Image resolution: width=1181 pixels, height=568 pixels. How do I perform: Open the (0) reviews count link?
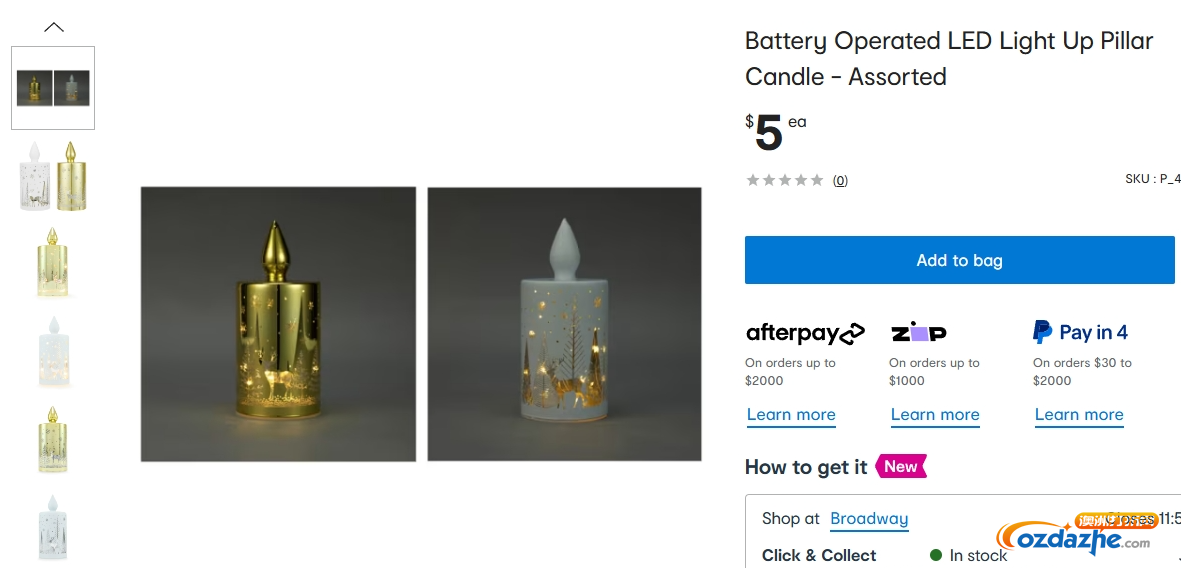coord(840,180)
